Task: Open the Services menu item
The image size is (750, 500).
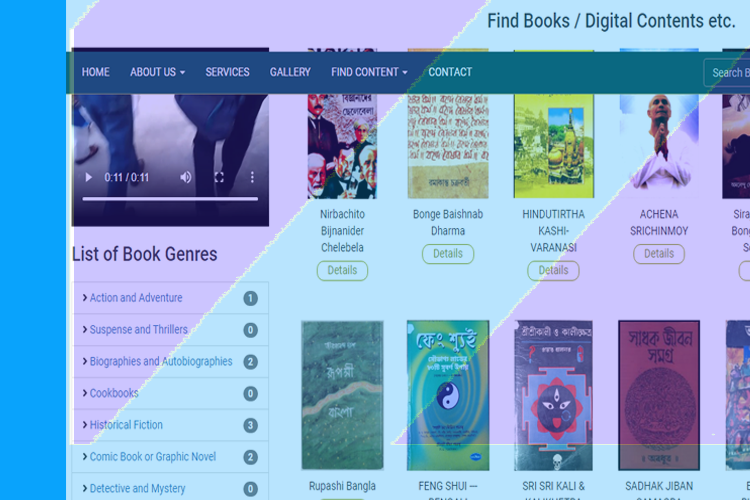Action: pos(227,72)
